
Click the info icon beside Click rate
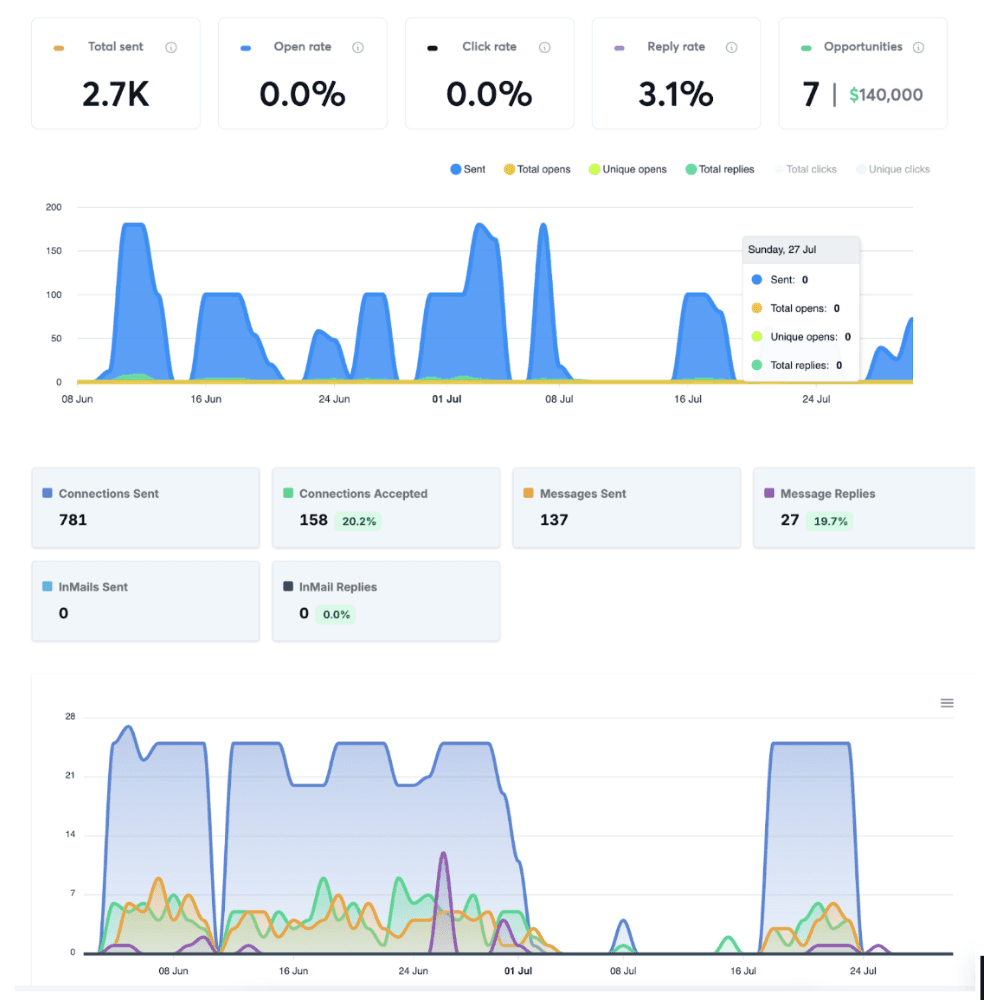click(x=544, y=47)
